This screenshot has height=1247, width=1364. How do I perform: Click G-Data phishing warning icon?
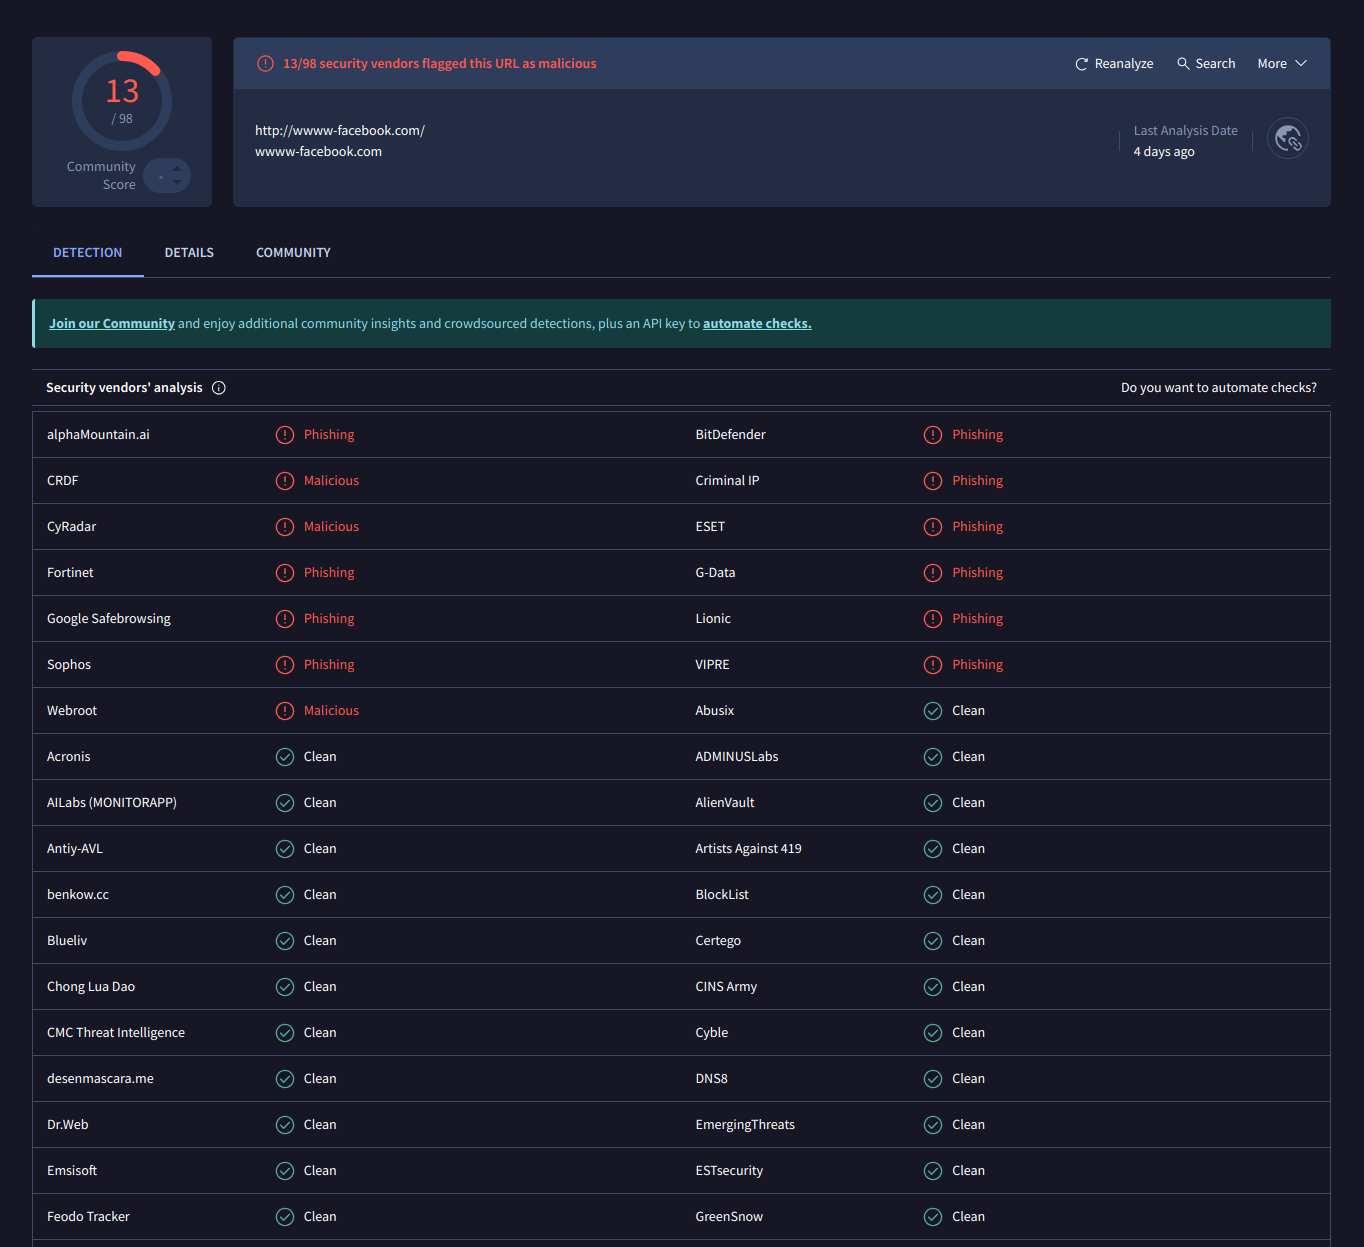(x=933, y=573)
